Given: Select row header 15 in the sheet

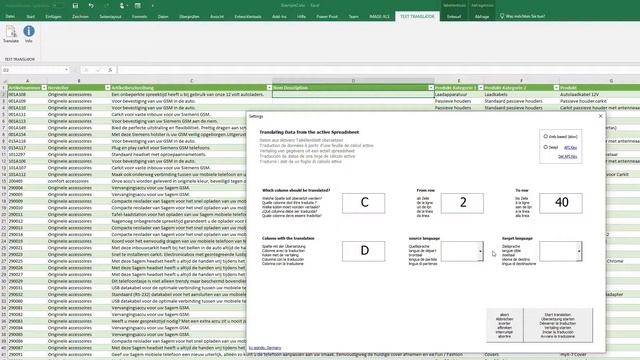Looking at the screenshot, I should [4, 181].
